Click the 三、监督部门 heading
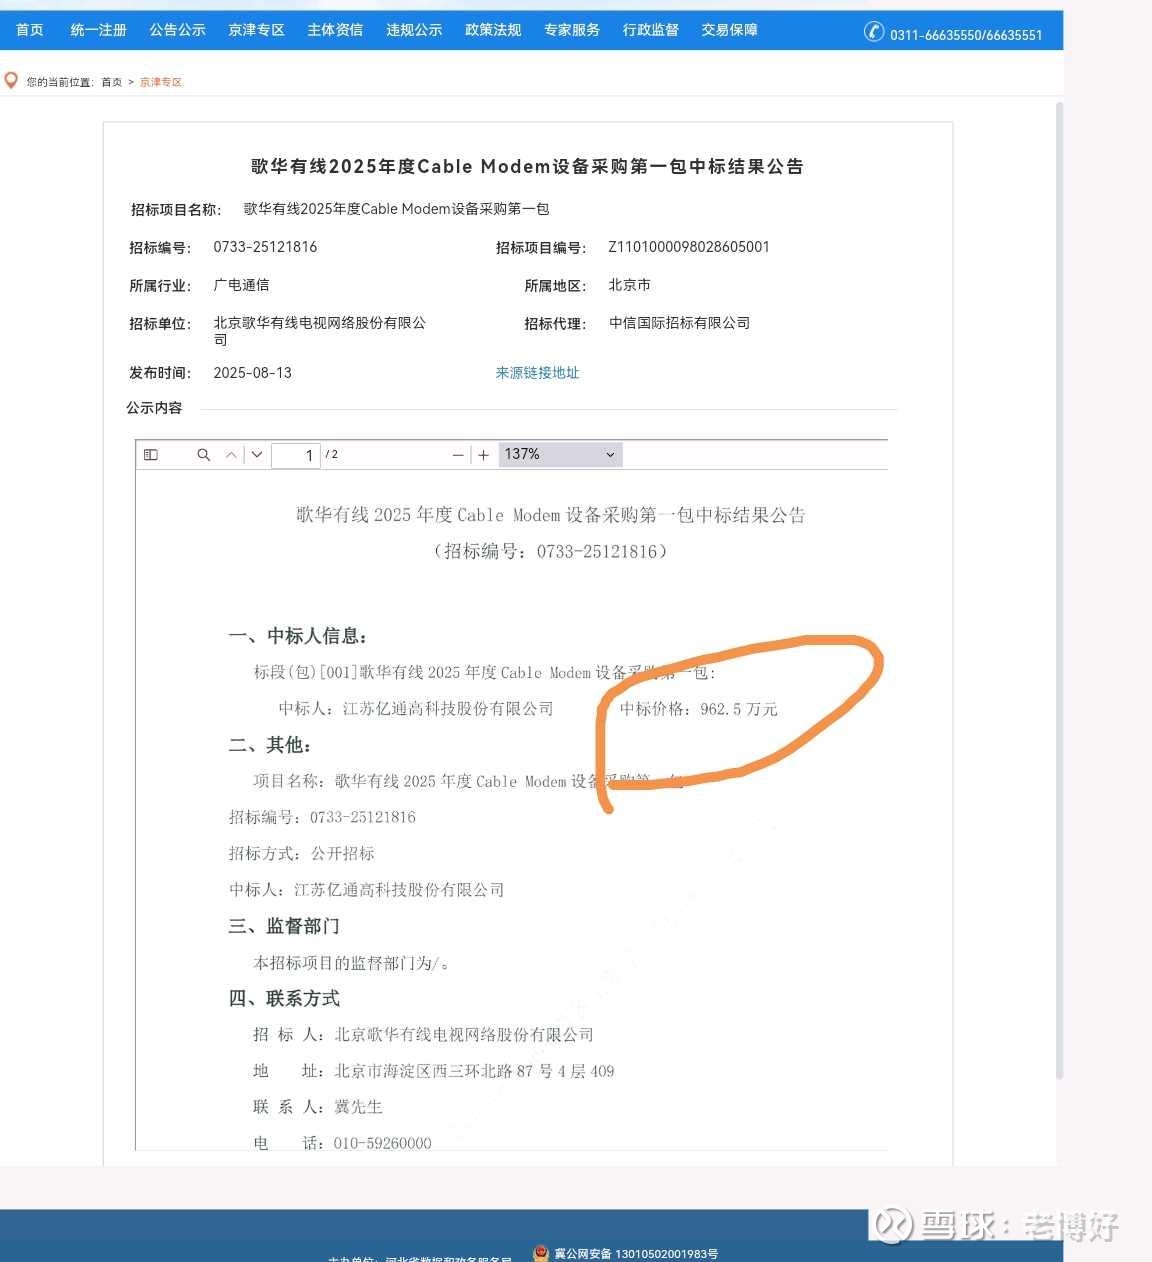This screenshot has height=1262, width=1152. (x=284, y=926)
